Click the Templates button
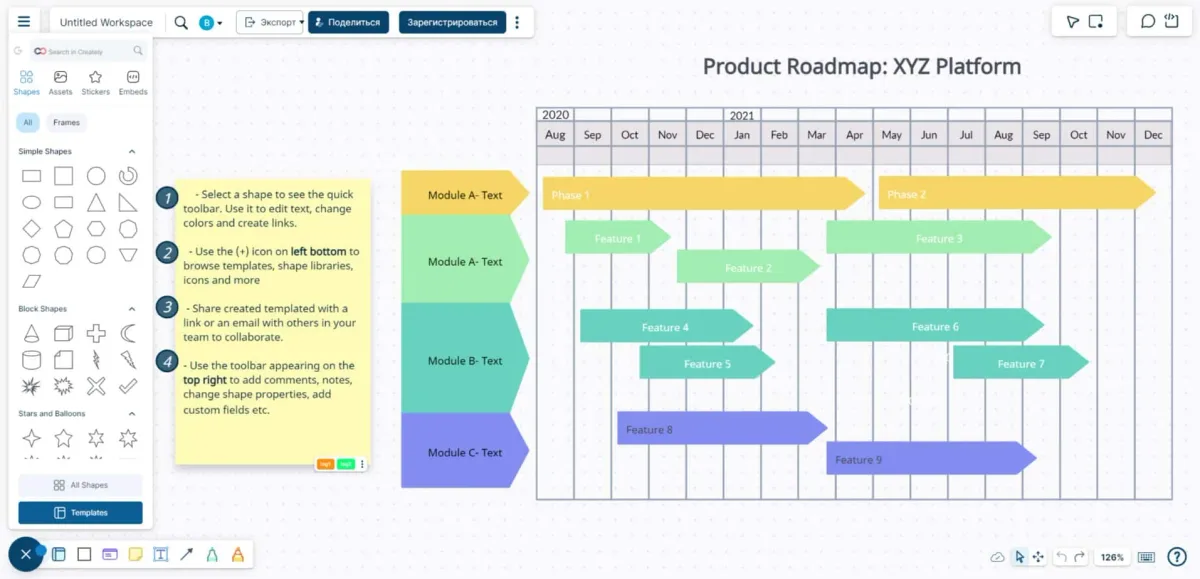Viewport: 1200px width, 579px height. (80, 512)
